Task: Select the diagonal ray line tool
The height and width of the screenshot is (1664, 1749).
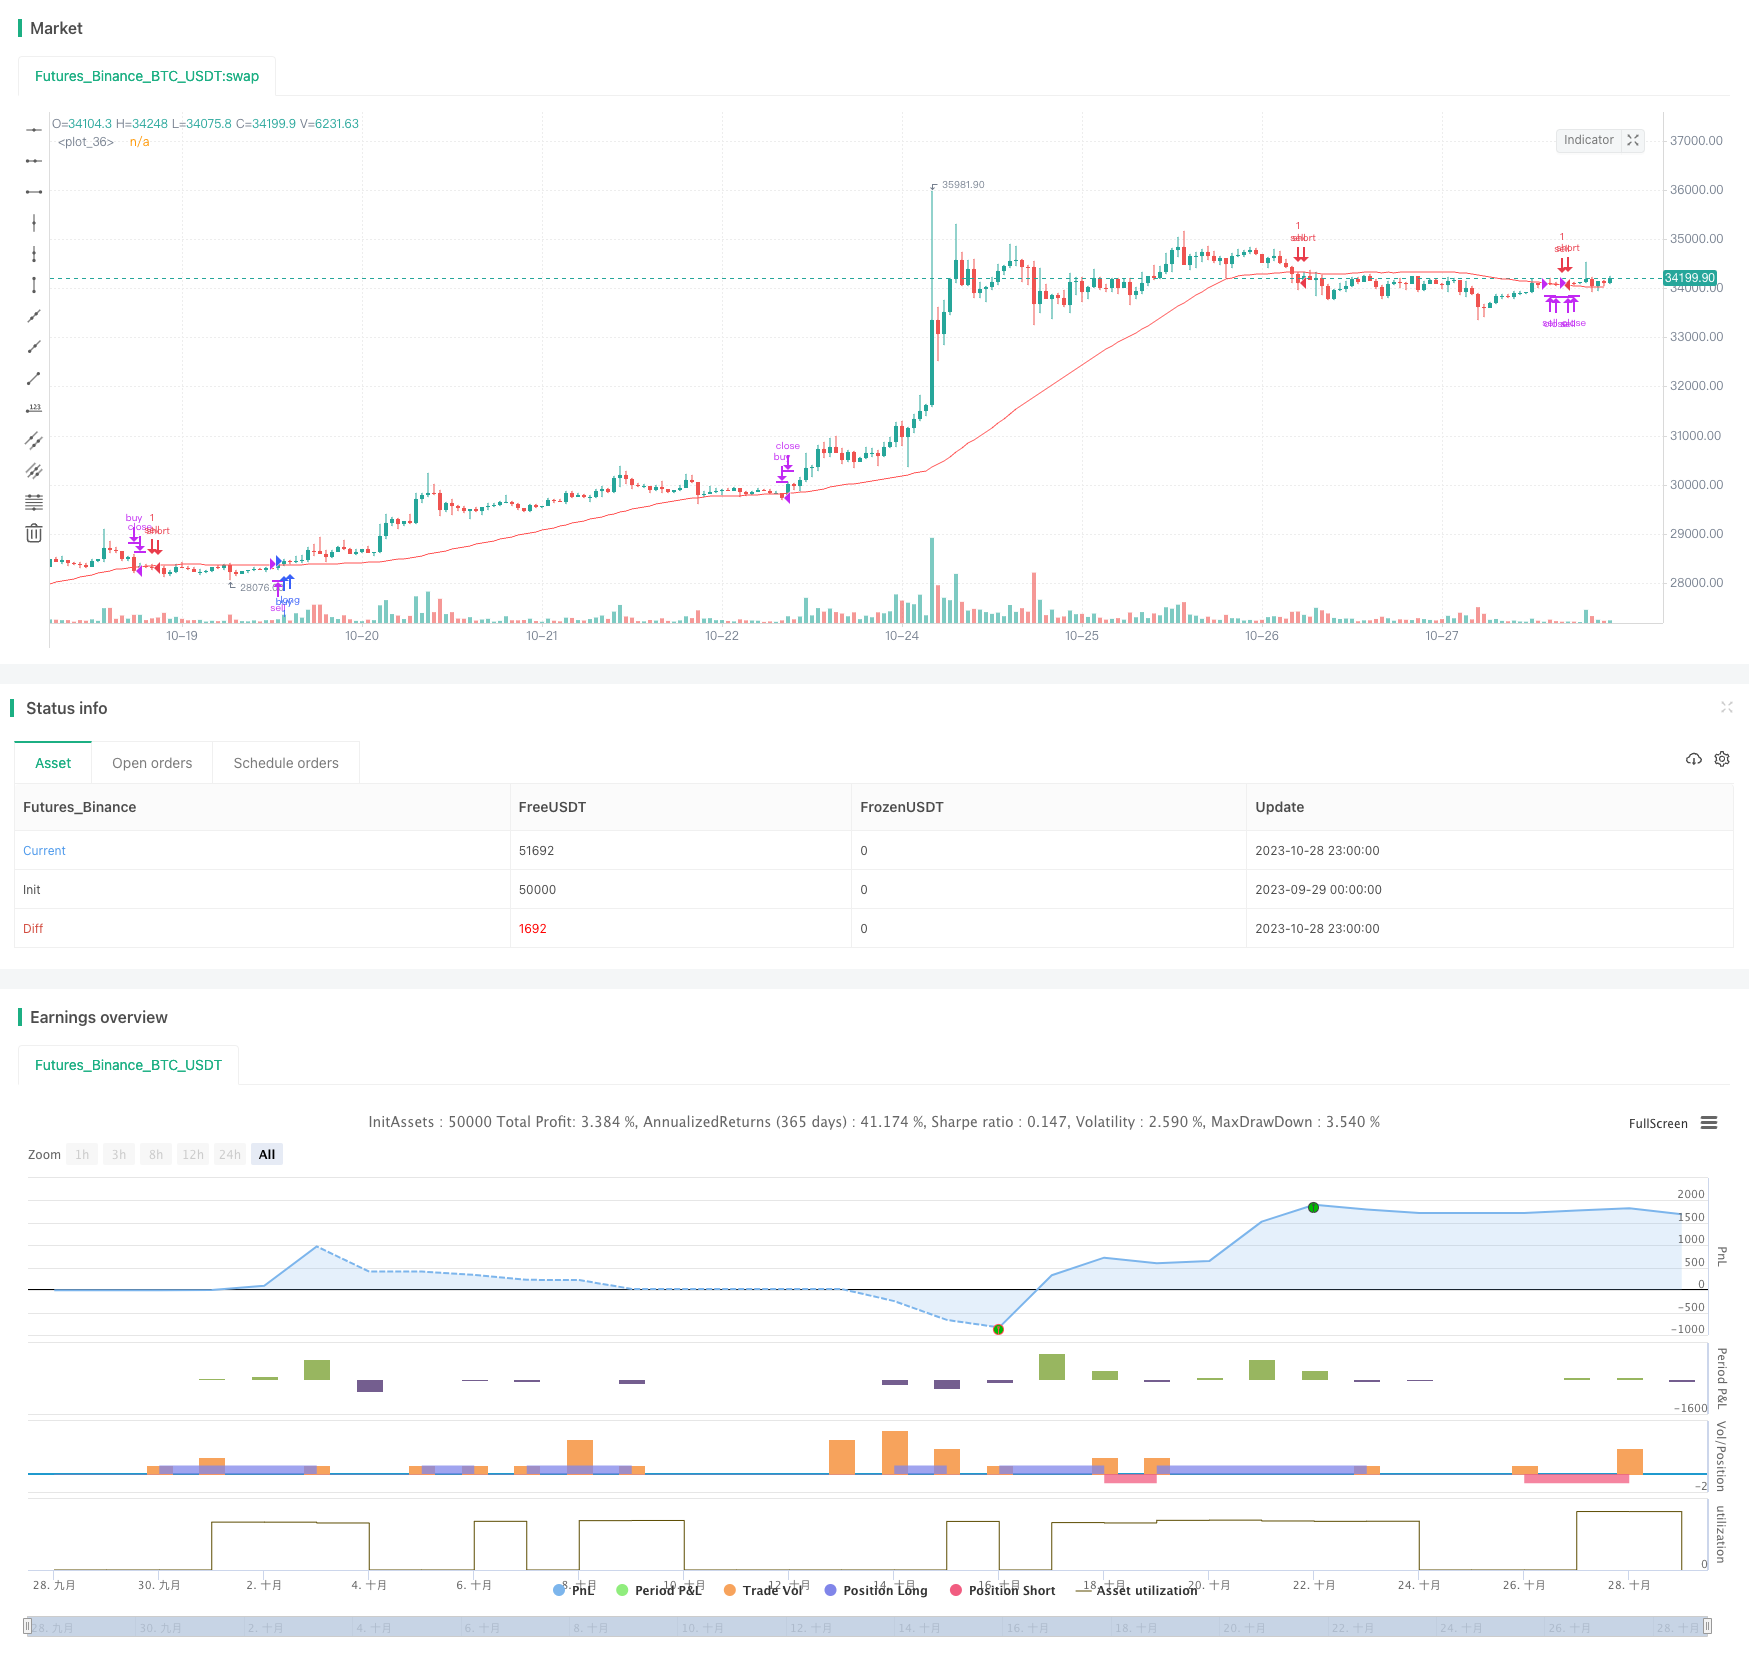Action: 34,347
